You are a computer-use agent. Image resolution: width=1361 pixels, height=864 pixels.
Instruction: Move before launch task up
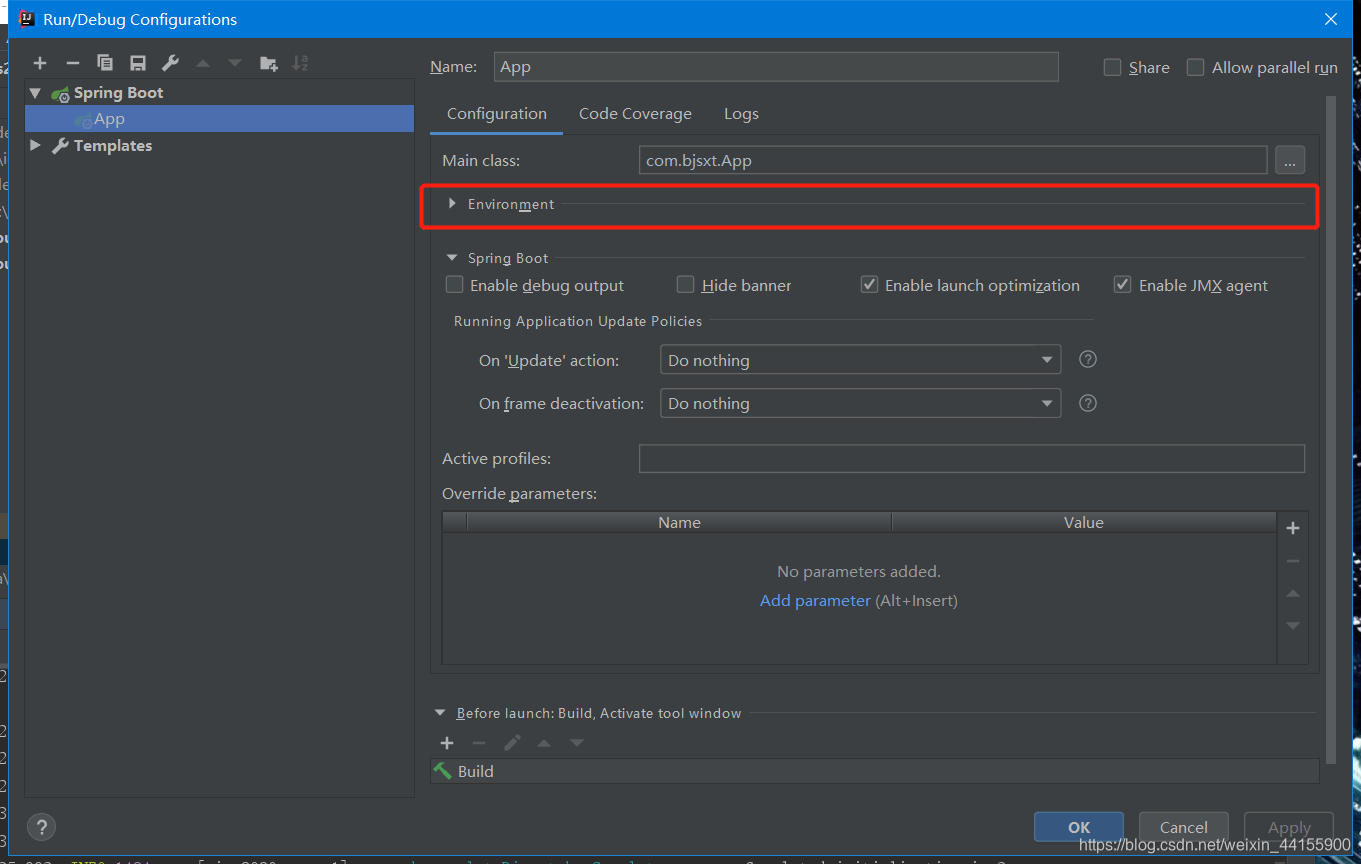(x=544, y=743)
